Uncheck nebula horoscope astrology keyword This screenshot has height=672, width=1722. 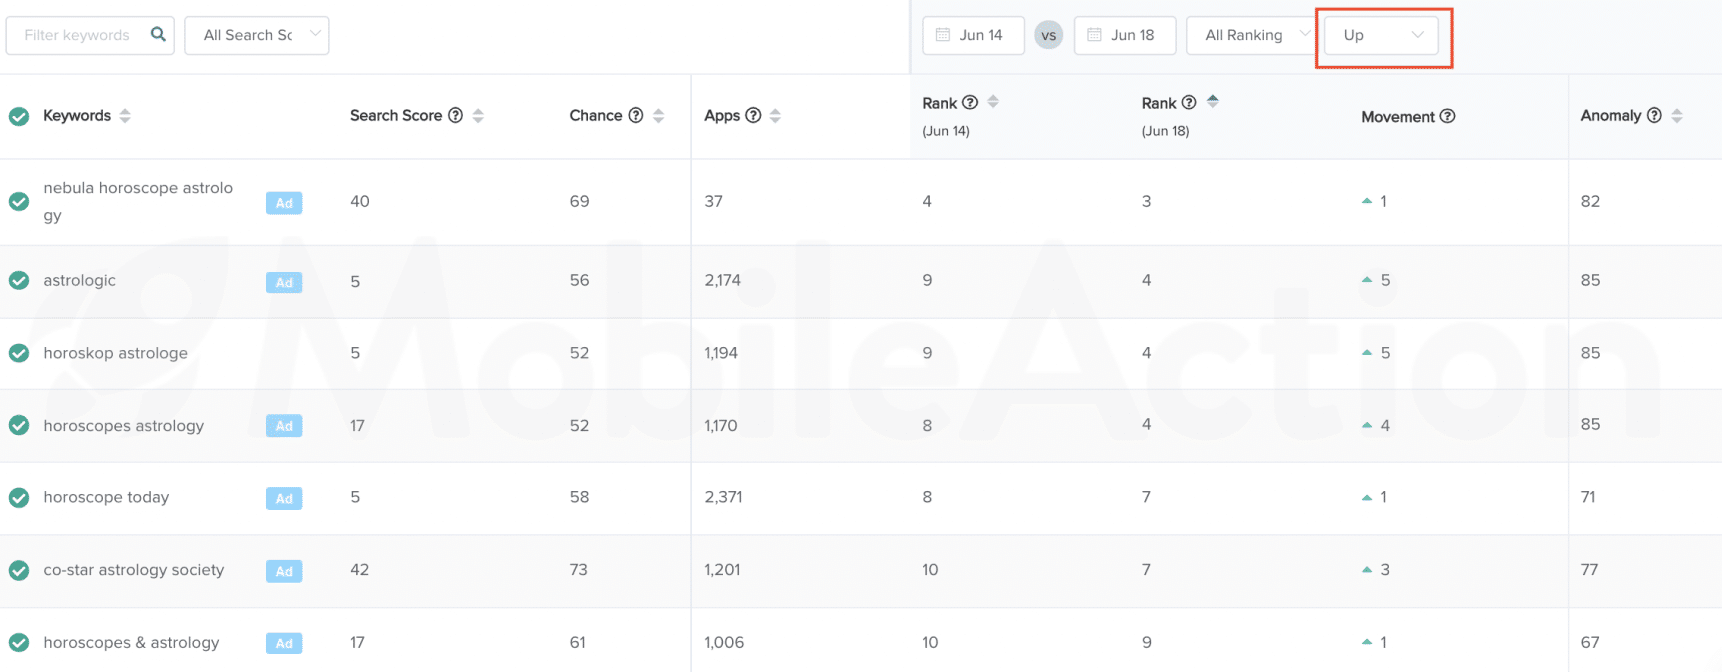(x=19, y=201)
